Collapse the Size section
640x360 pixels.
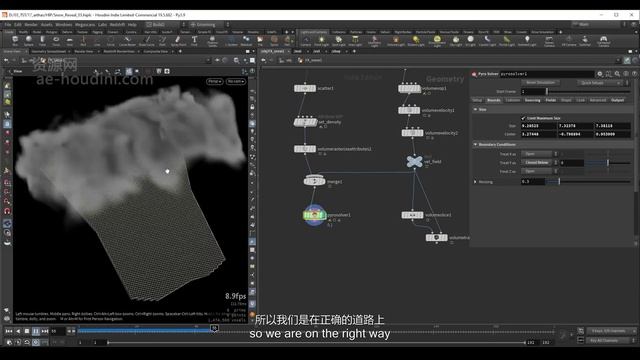[x=476, y=109]
